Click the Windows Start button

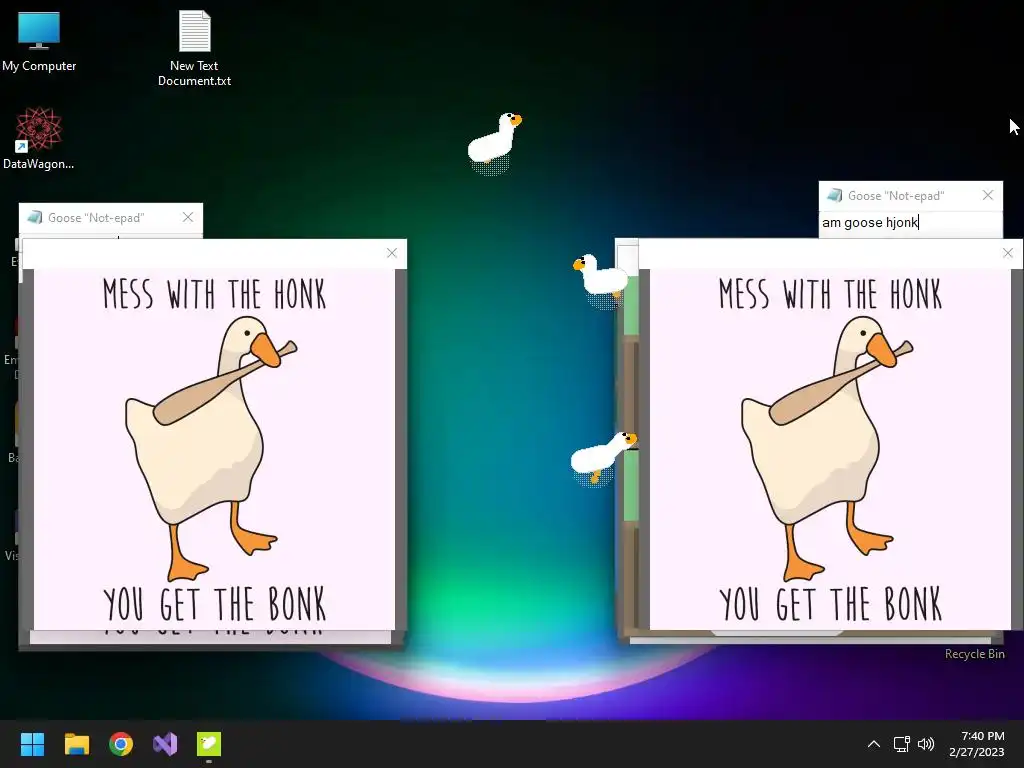pos(32,744)
